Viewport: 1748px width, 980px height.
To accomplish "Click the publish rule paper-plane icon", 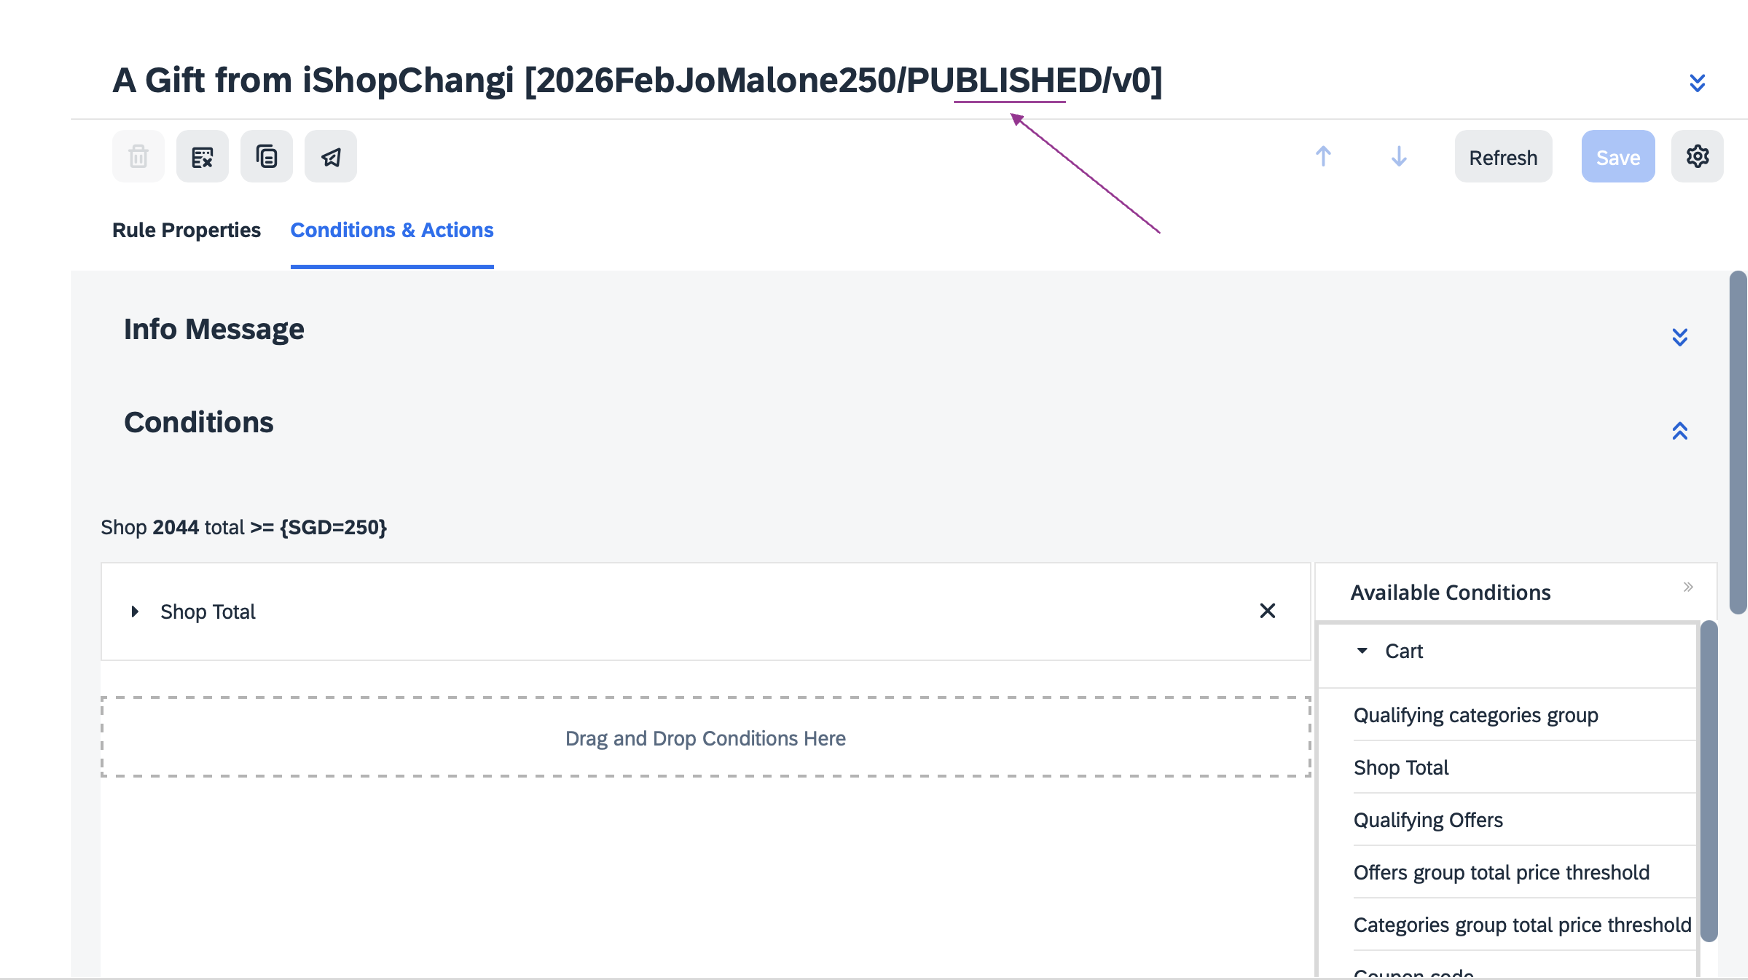I will pos(331,157).
